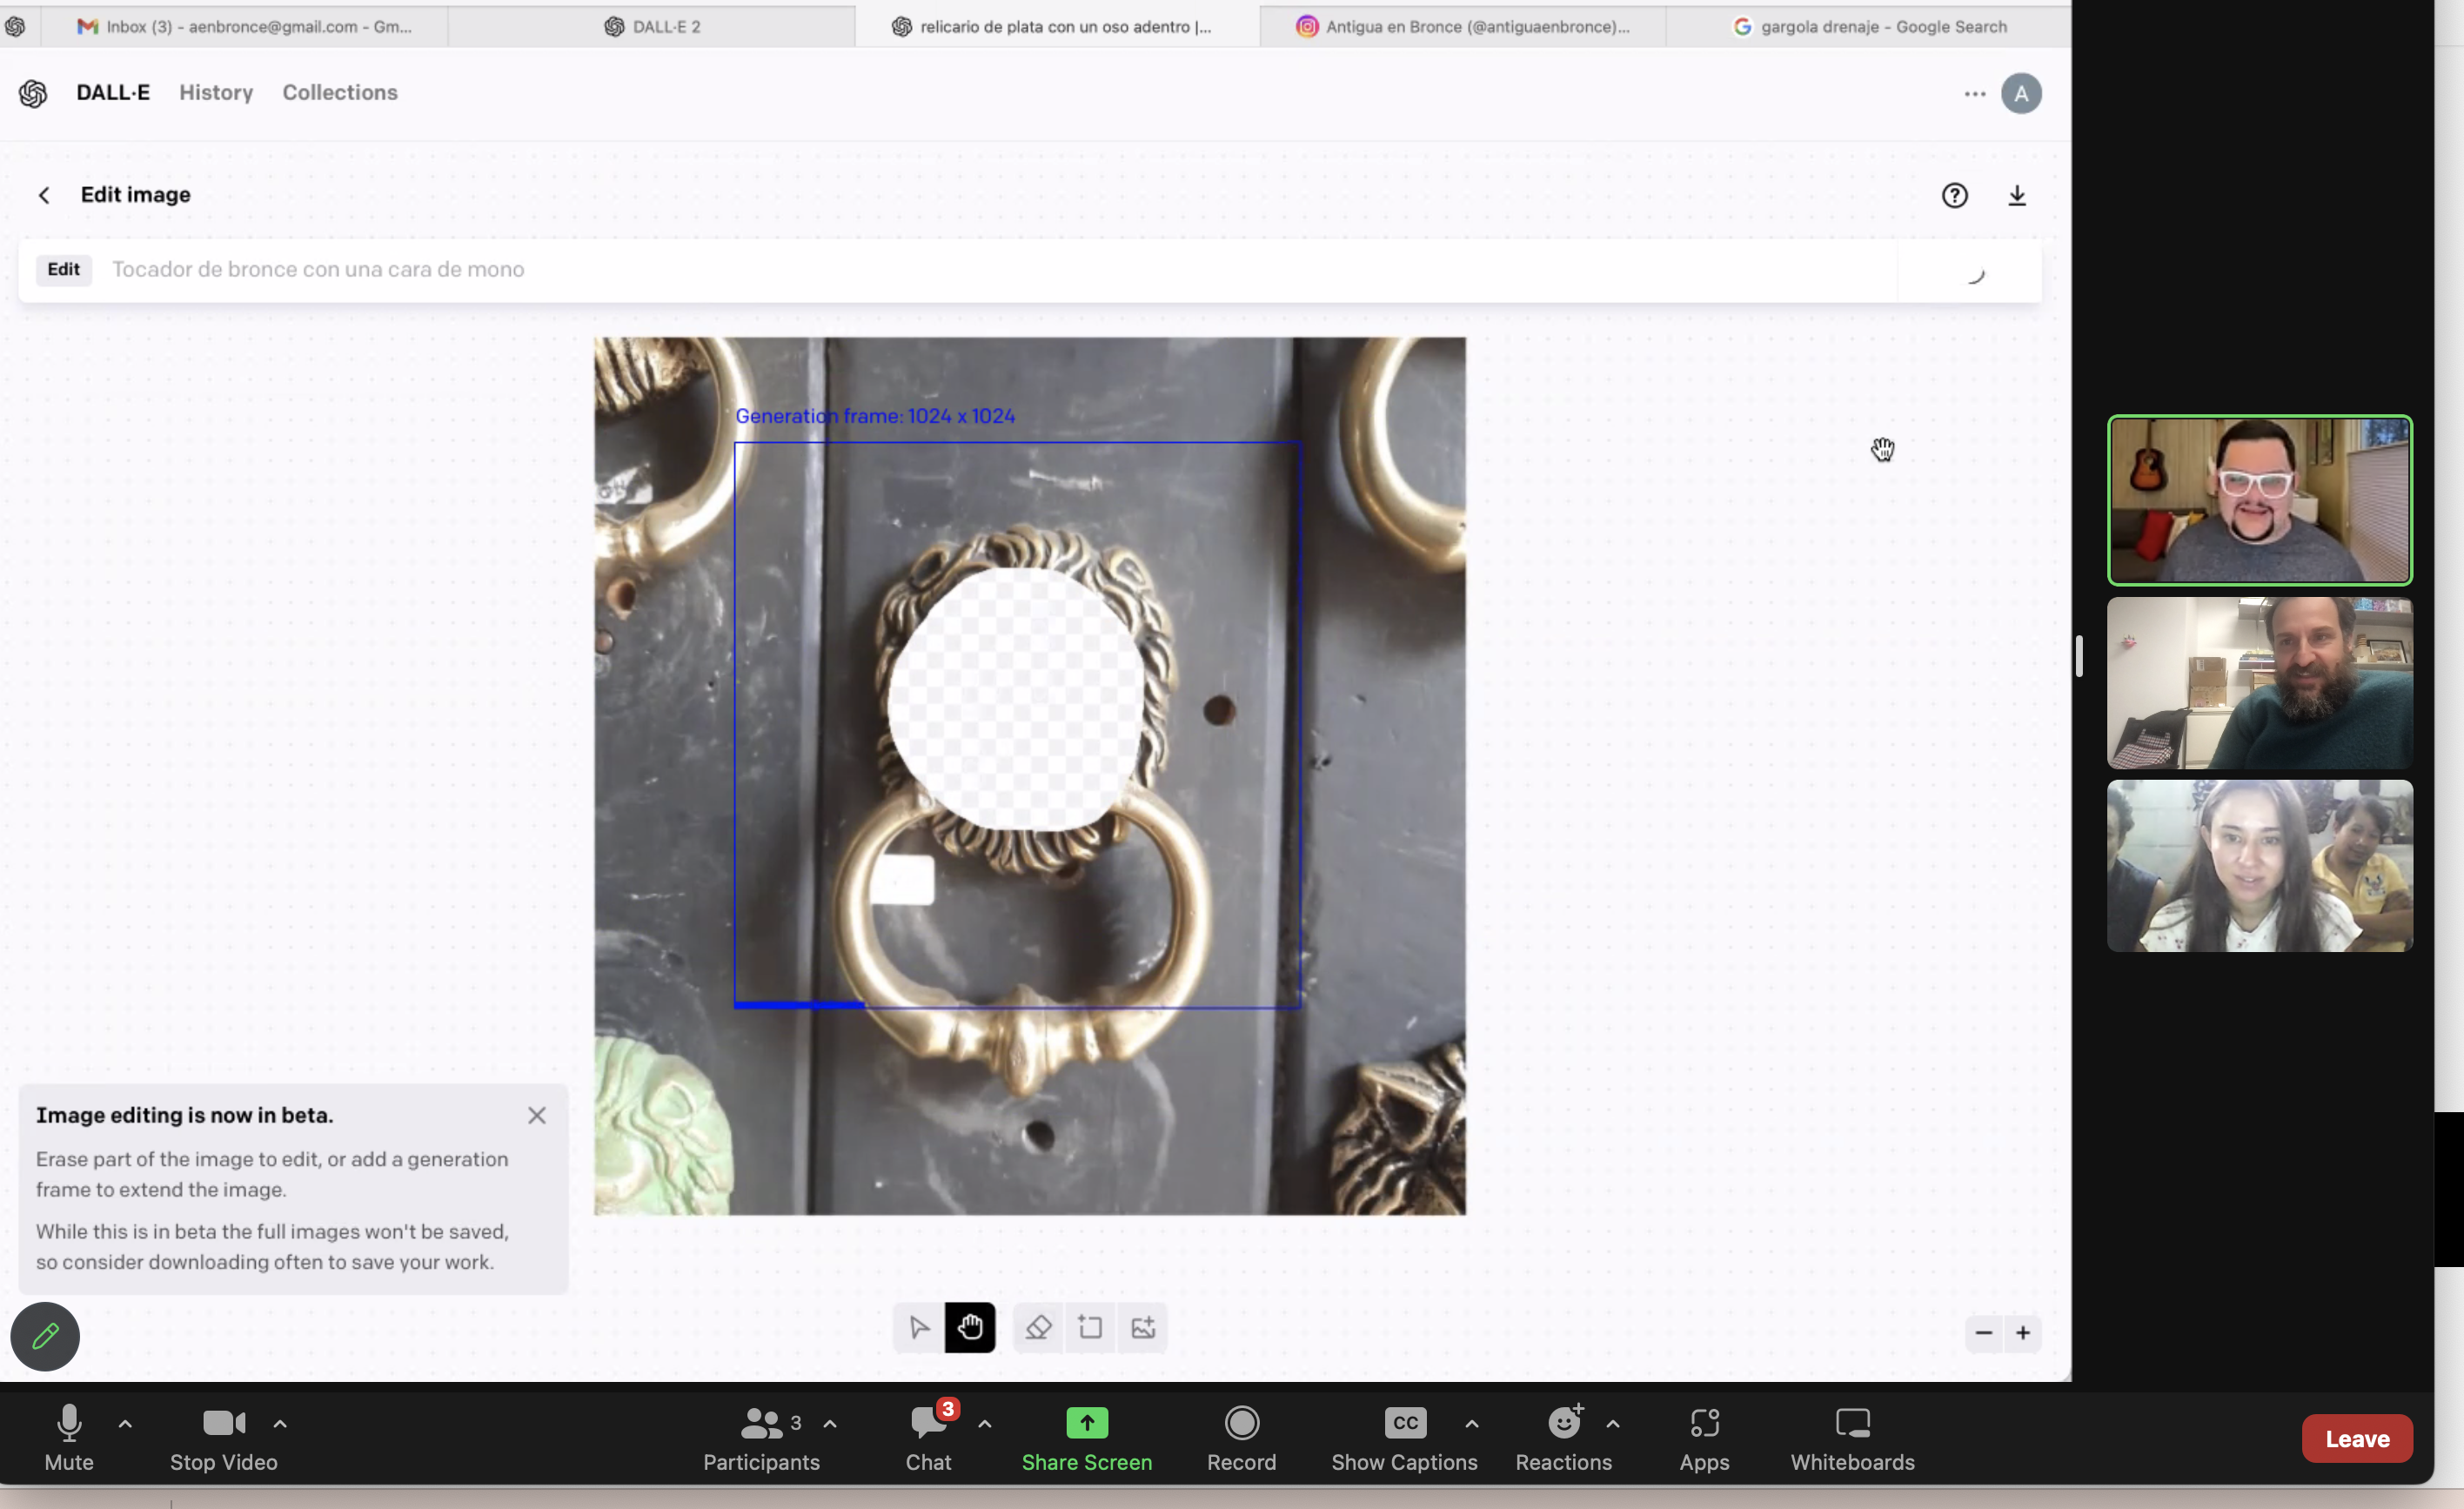Expand audio options chevron beside Mute
Screen dimensions: 2464x1509
click(125, 1424)
